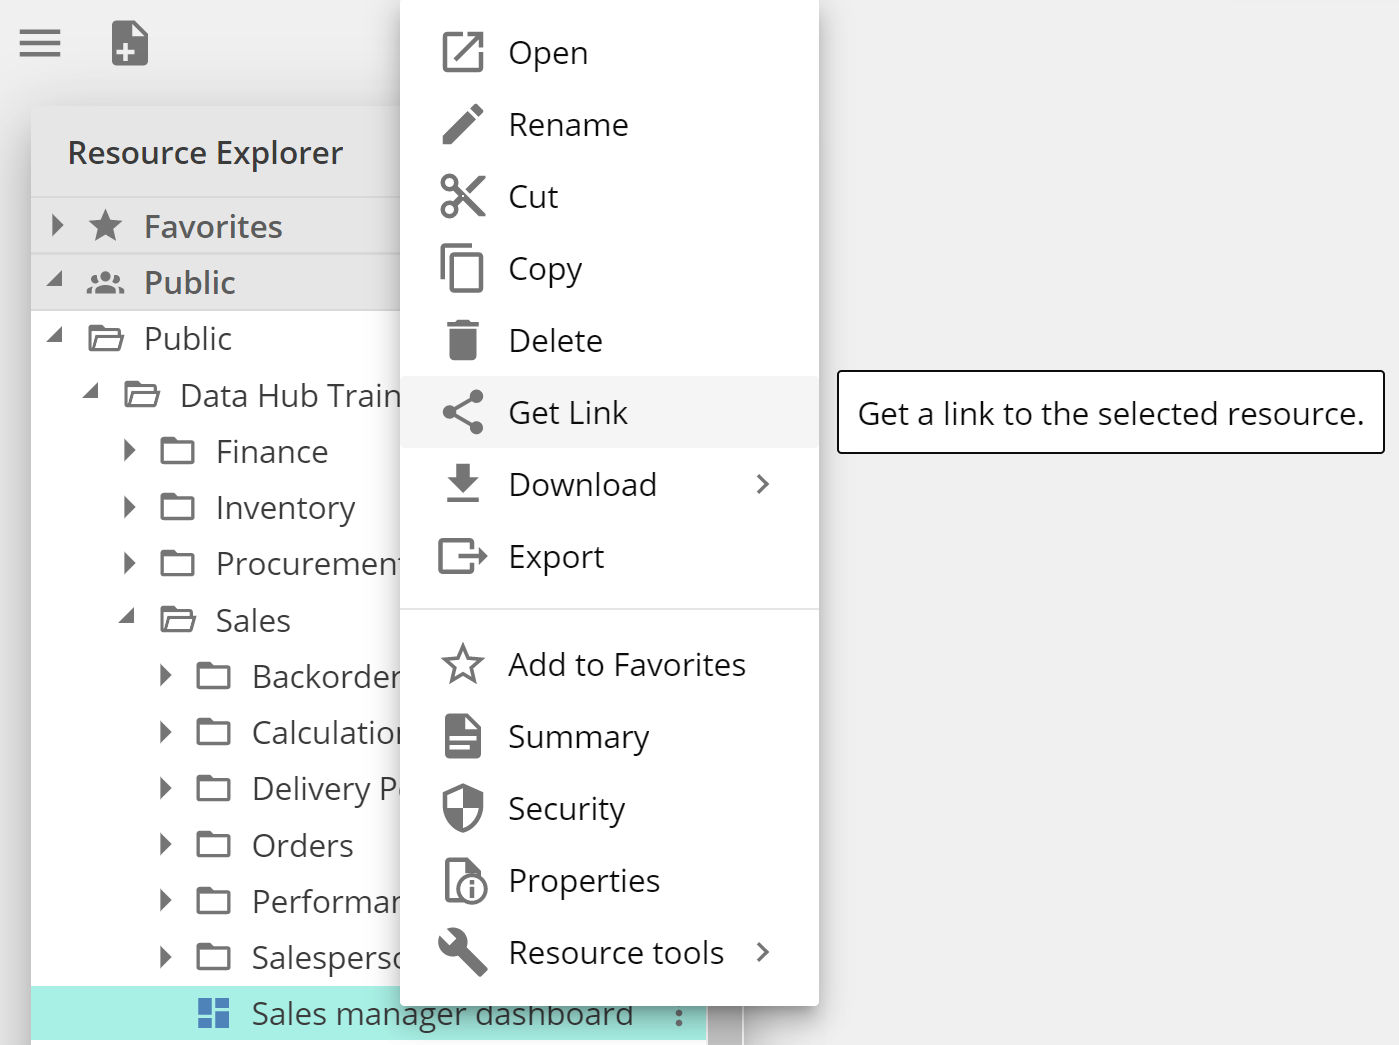Open the Download submenu chevron

click(x=763, y=484)
